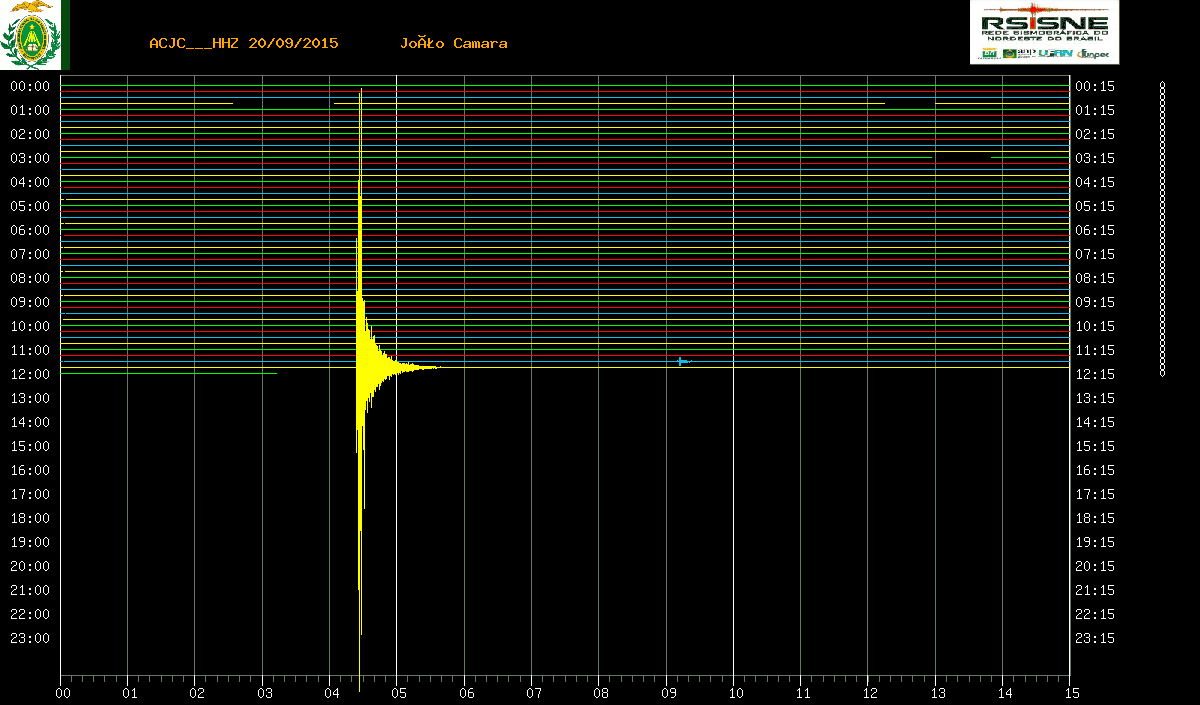Click the dotted vertical bar at far right

click(1162, 229)
